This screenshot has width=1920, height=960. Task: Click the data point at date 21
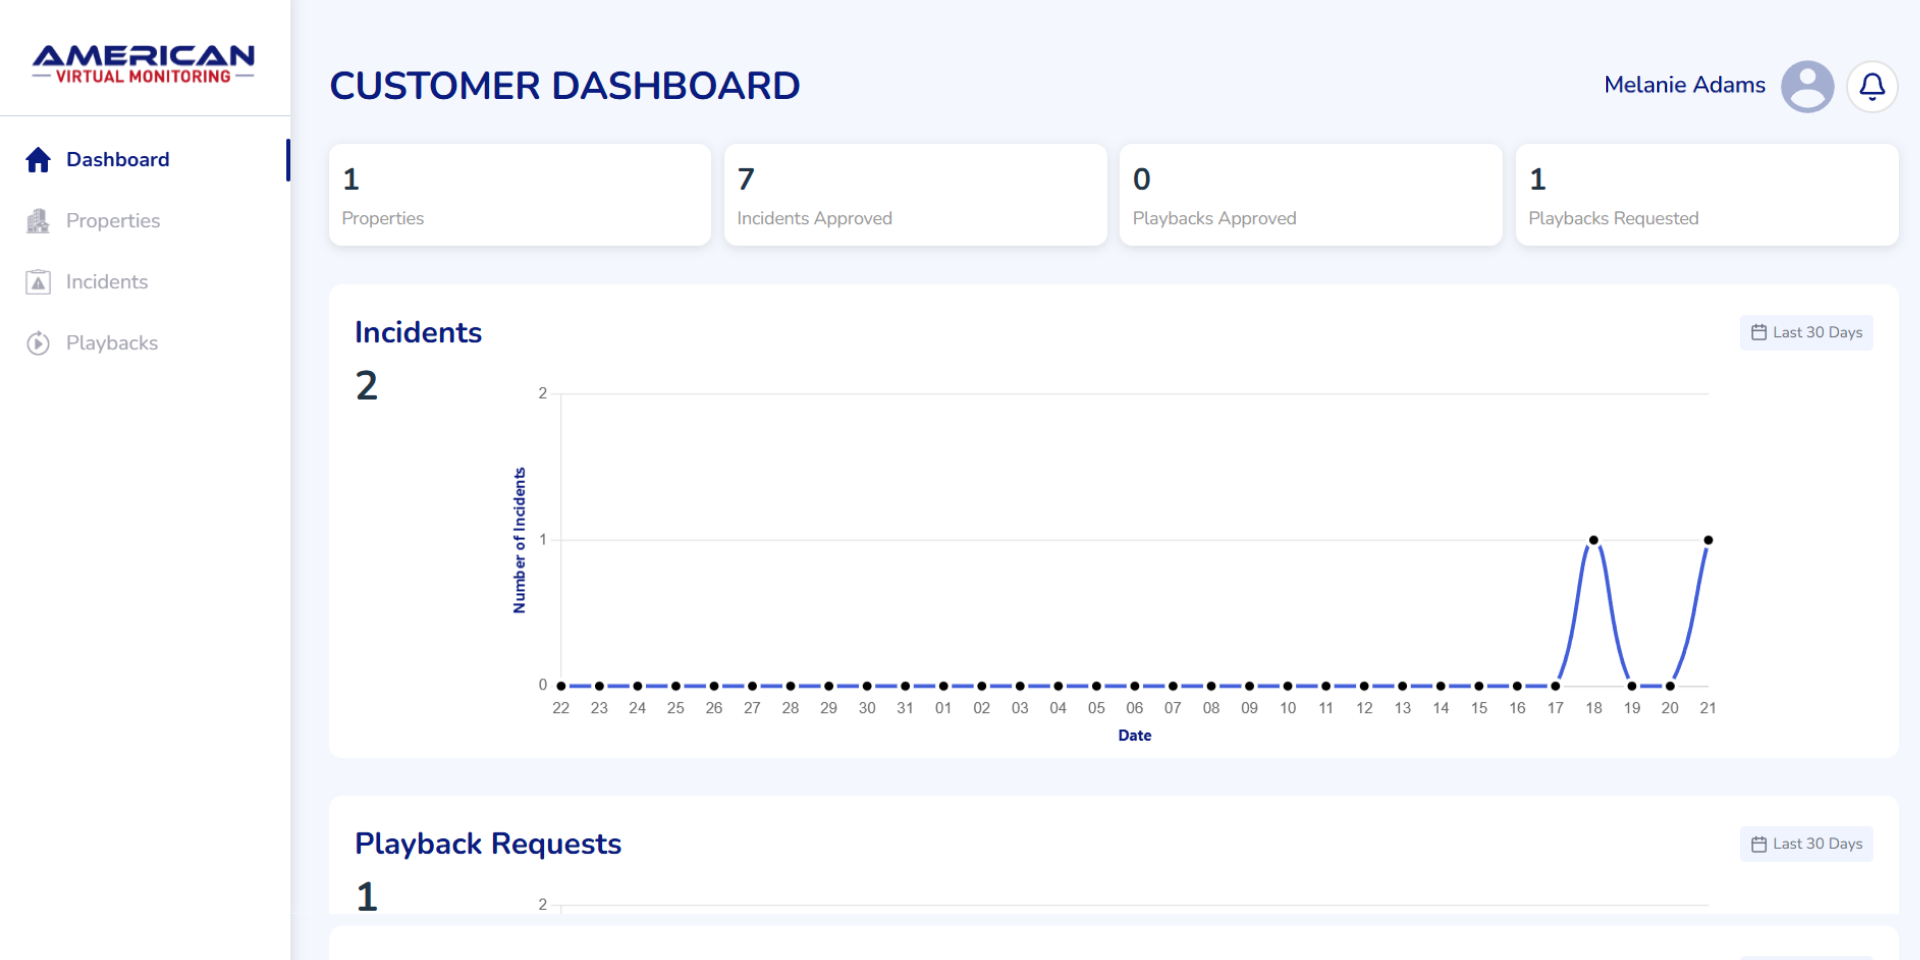pos(1708,540)
